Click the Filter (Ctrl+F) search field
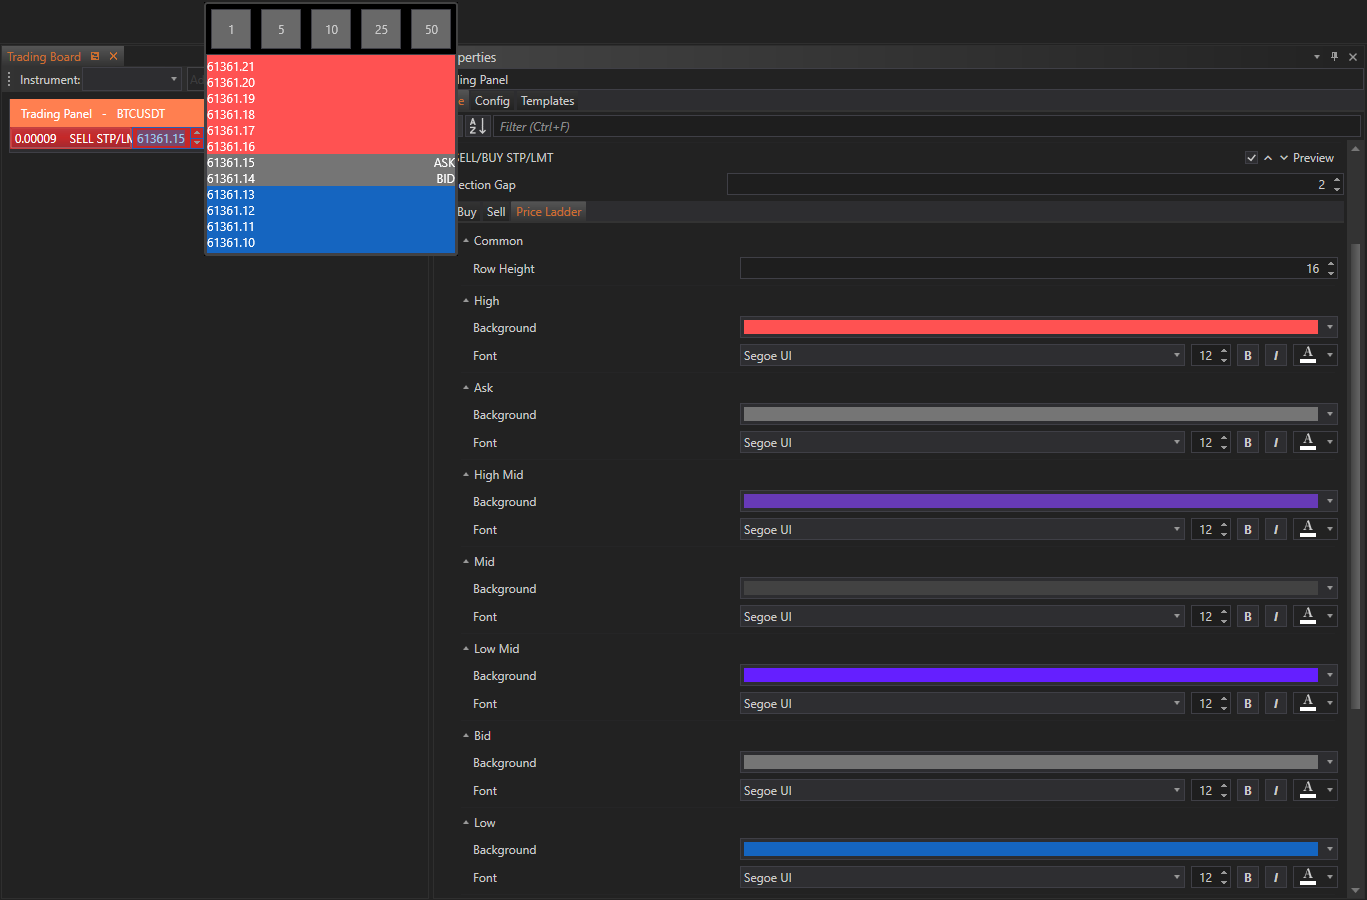Viewport: 1367px width, 900px height. 926,127
